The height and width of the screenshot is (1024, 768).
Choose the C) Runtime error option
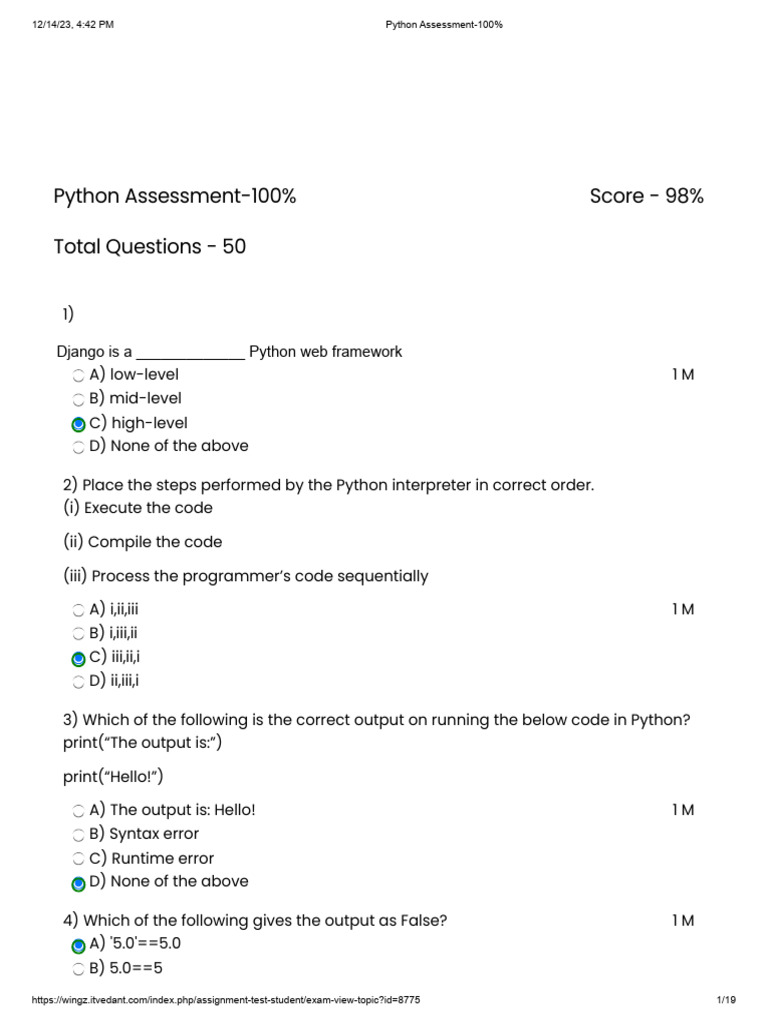click(x=79, y=859)
